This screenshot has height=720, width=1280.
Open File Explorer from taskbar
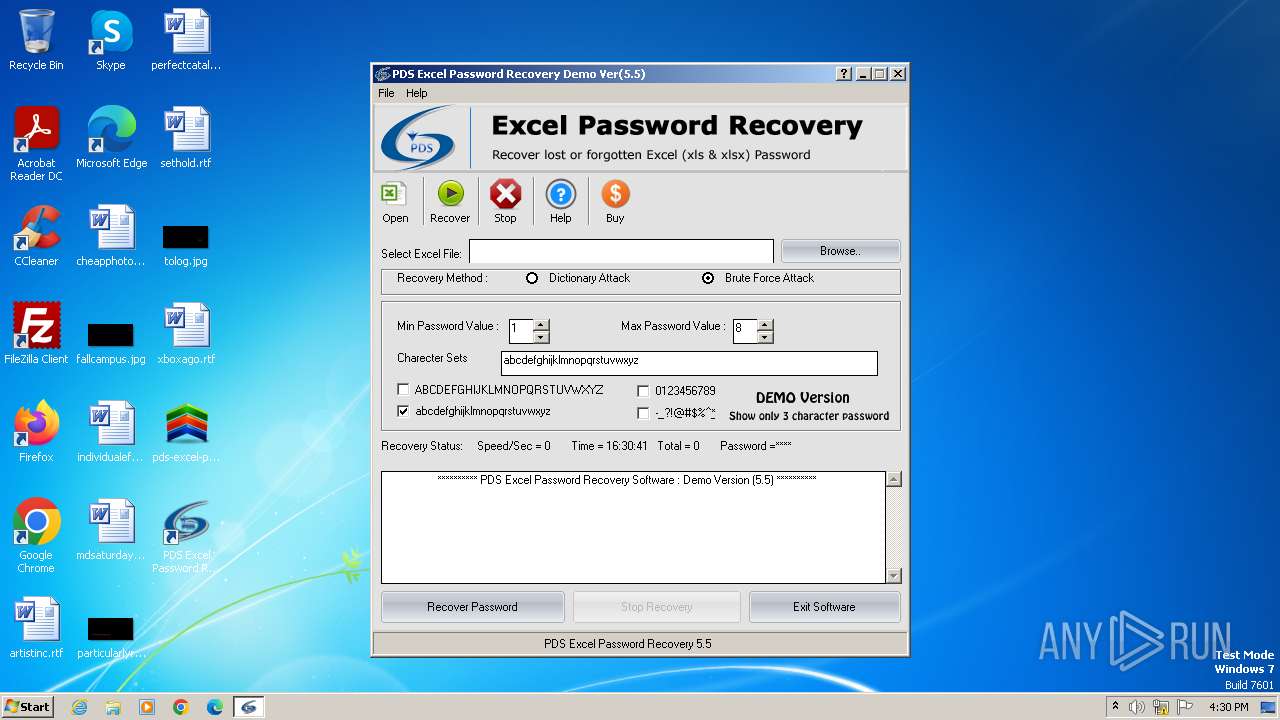[x=113, y=707]
